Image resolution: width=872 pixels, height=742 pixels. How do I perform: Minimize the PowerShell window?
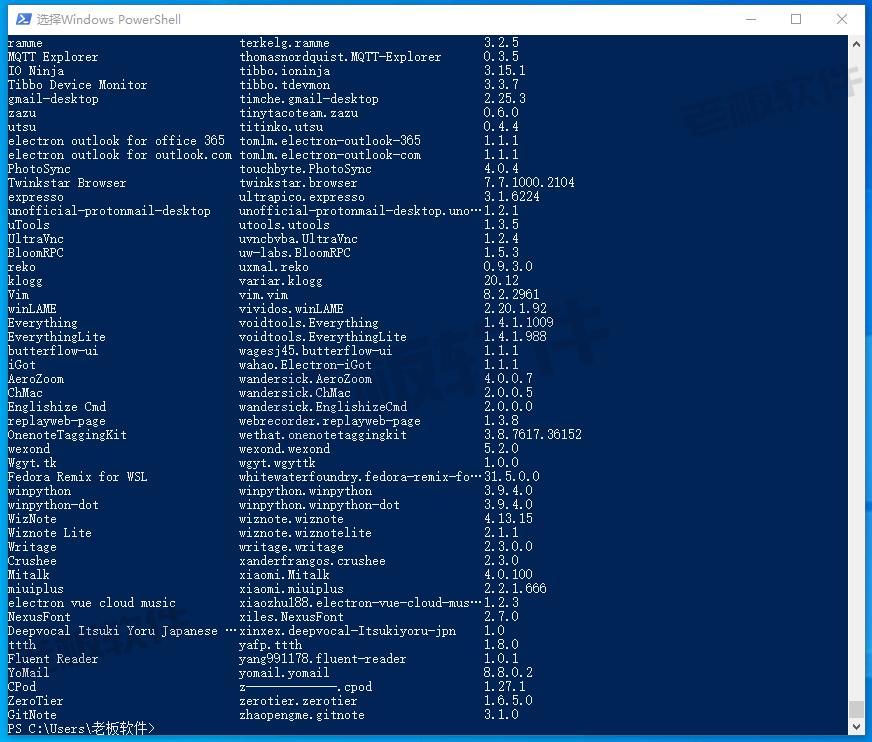tap(750, 19)
